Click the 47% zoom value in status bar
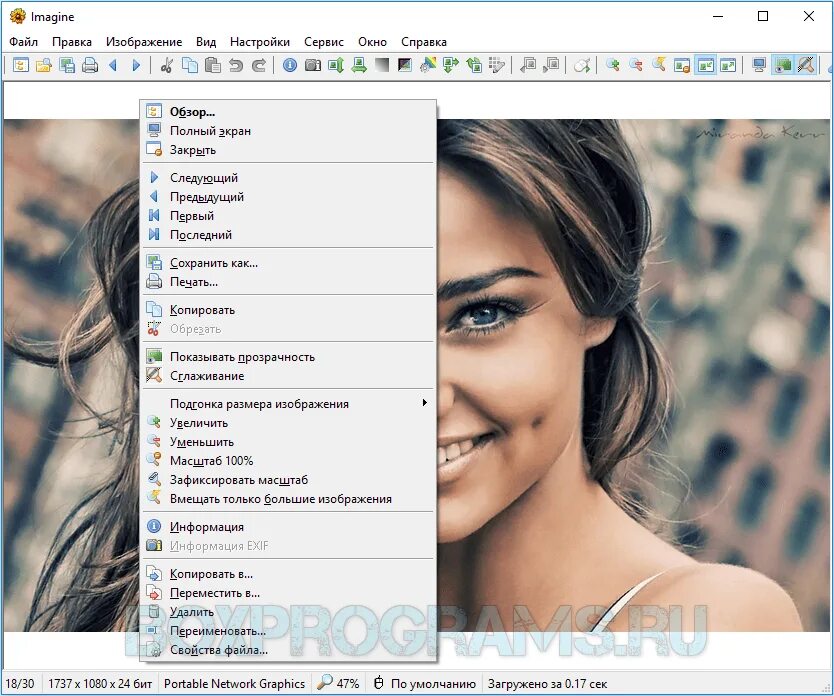 347,684
